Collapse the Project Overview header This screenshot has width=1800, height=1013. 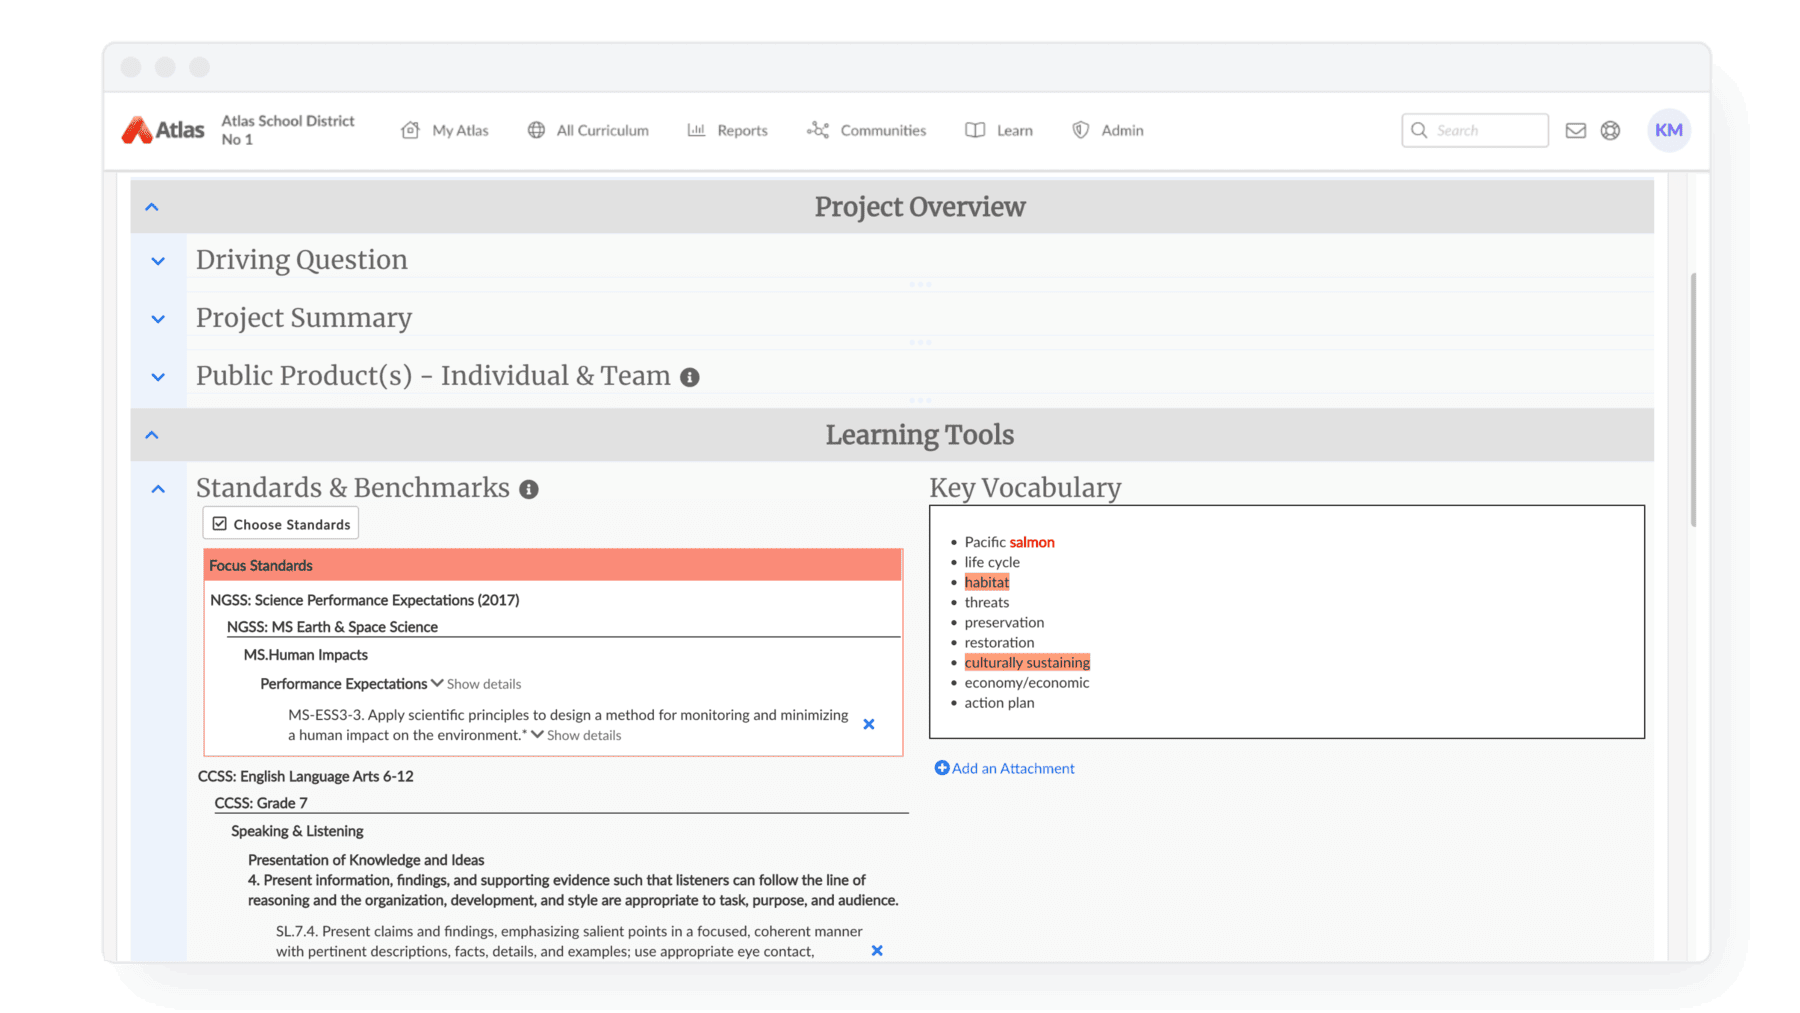(x=152, y=207)
